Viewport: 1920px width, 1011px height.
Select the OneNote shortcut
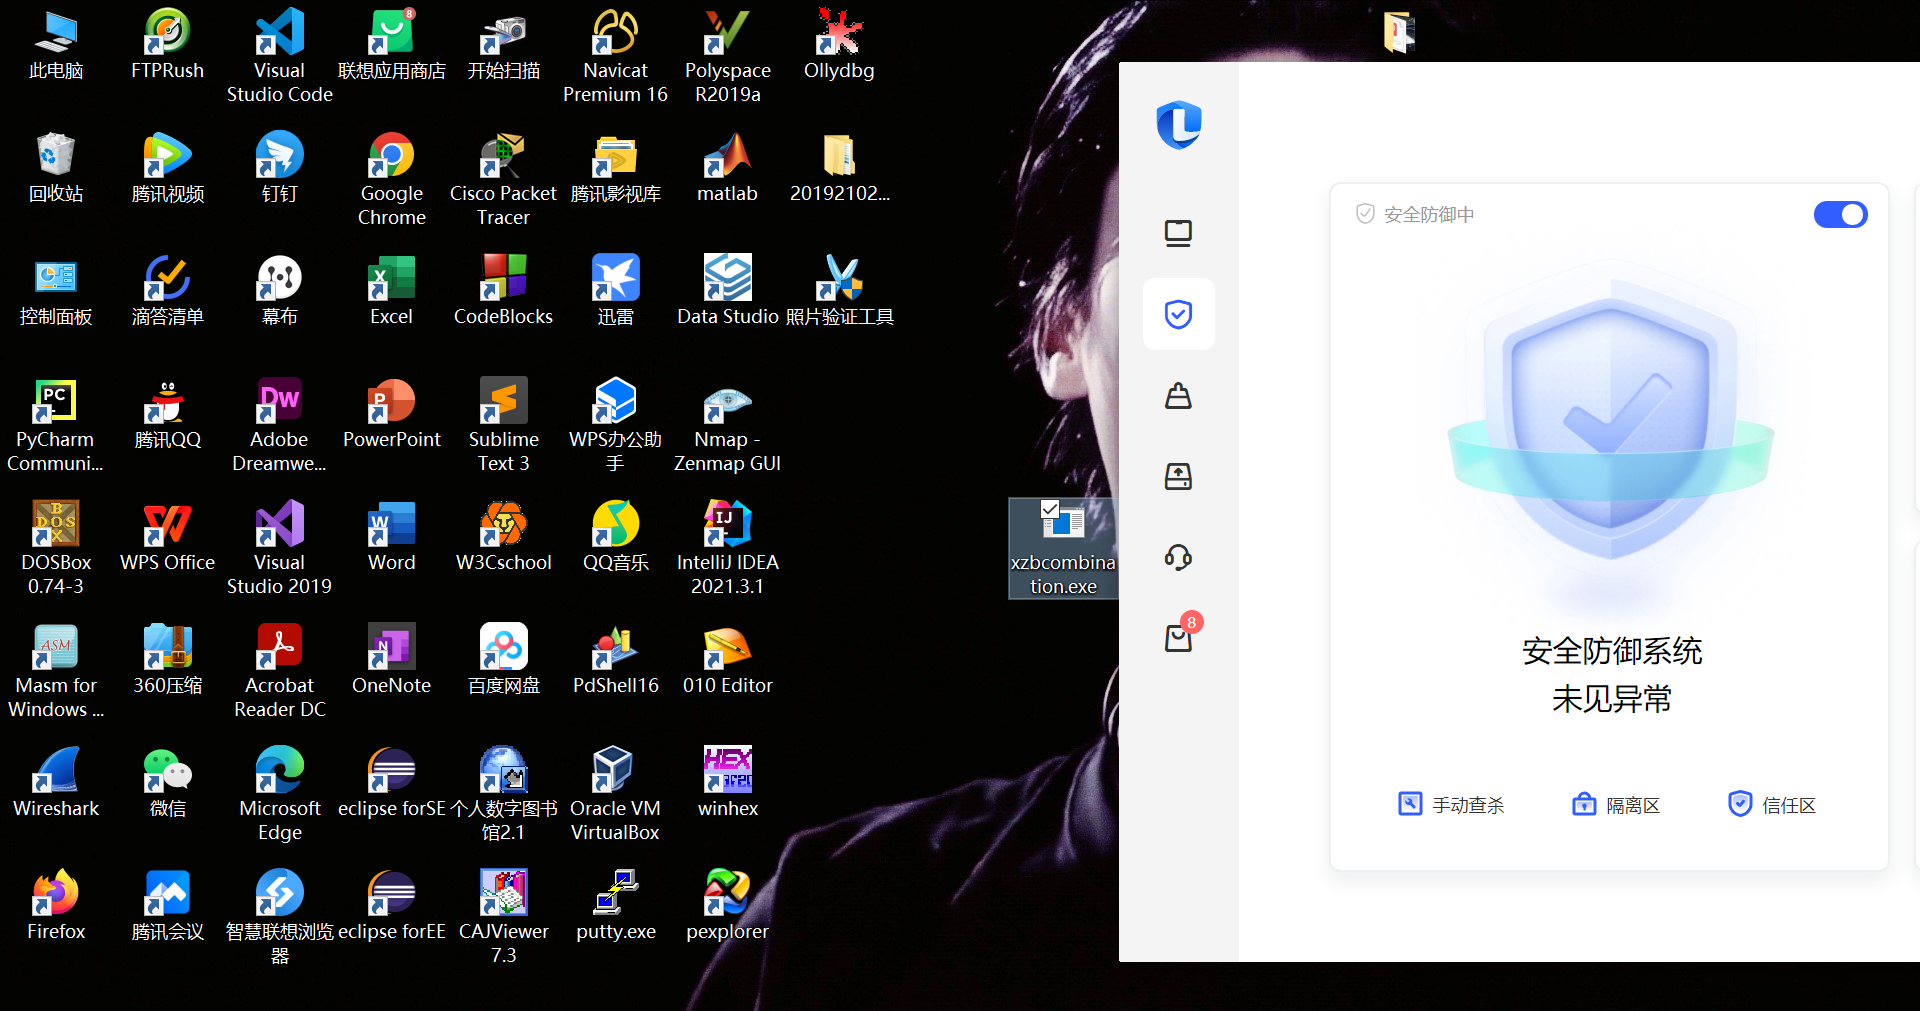(x=391, y=661)
